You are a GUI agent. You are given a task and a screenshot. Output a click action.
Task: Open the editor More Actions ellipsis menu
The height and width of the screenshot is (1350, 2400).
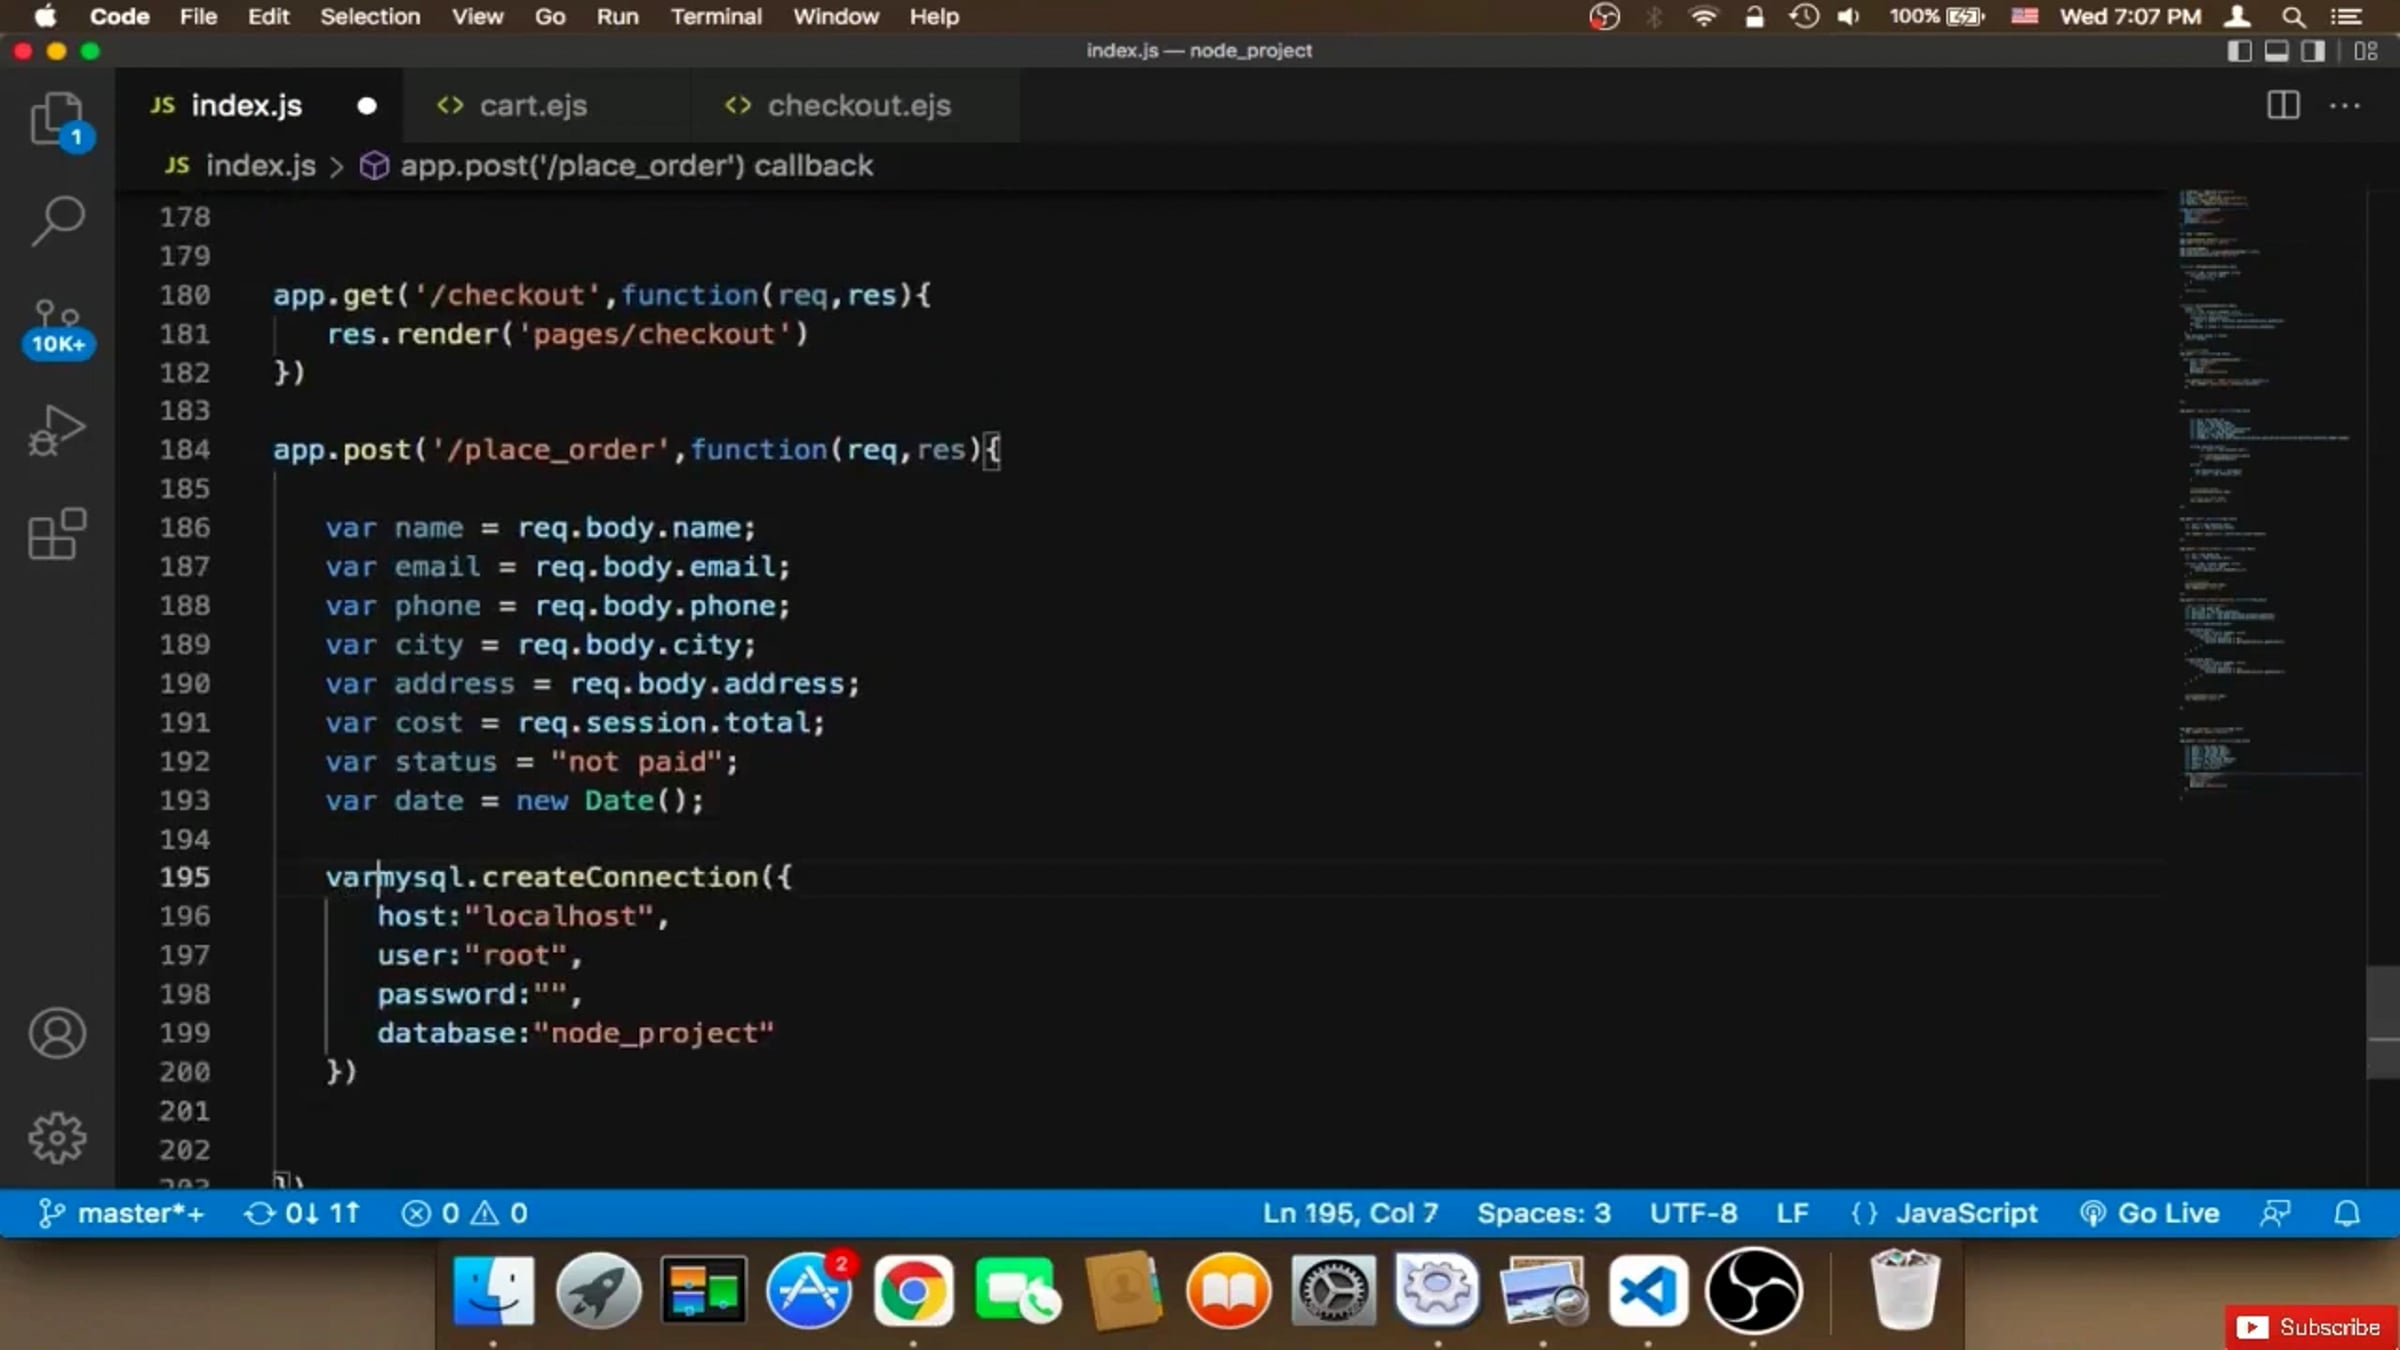click(x=2346, y=105)
